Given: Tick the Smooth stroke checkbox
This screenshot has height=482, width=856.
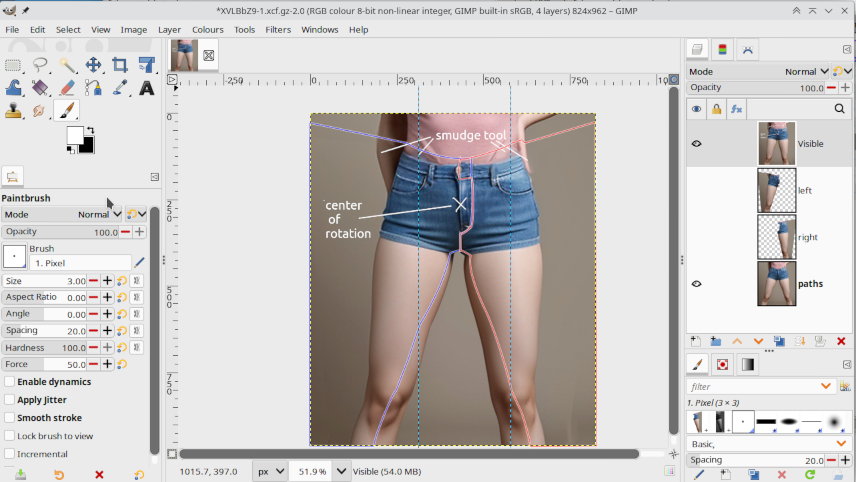Looking at the screenshot, I should click(x=10, y=418).
